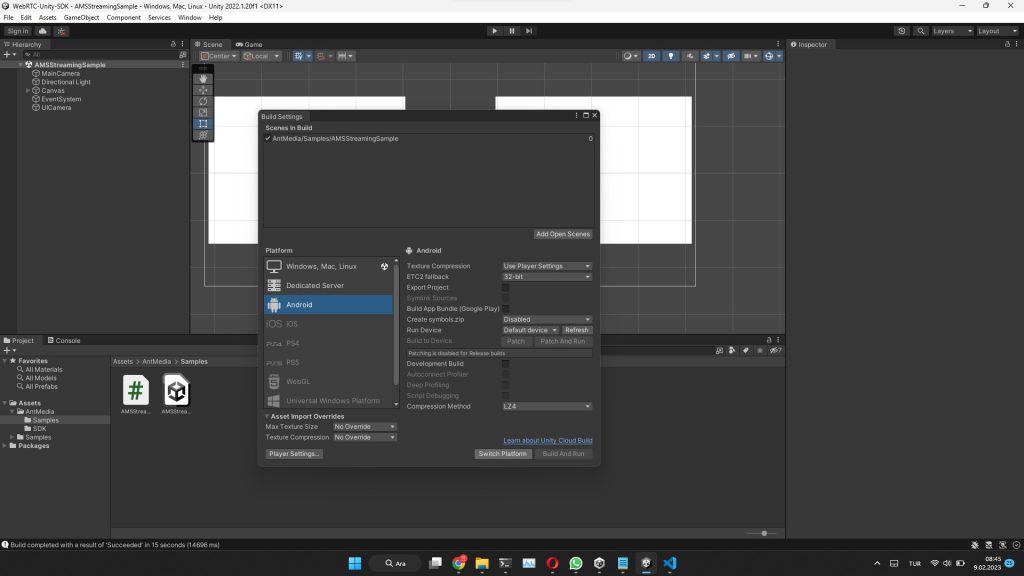Click Refresh button for Run Device

pos(577,330)
